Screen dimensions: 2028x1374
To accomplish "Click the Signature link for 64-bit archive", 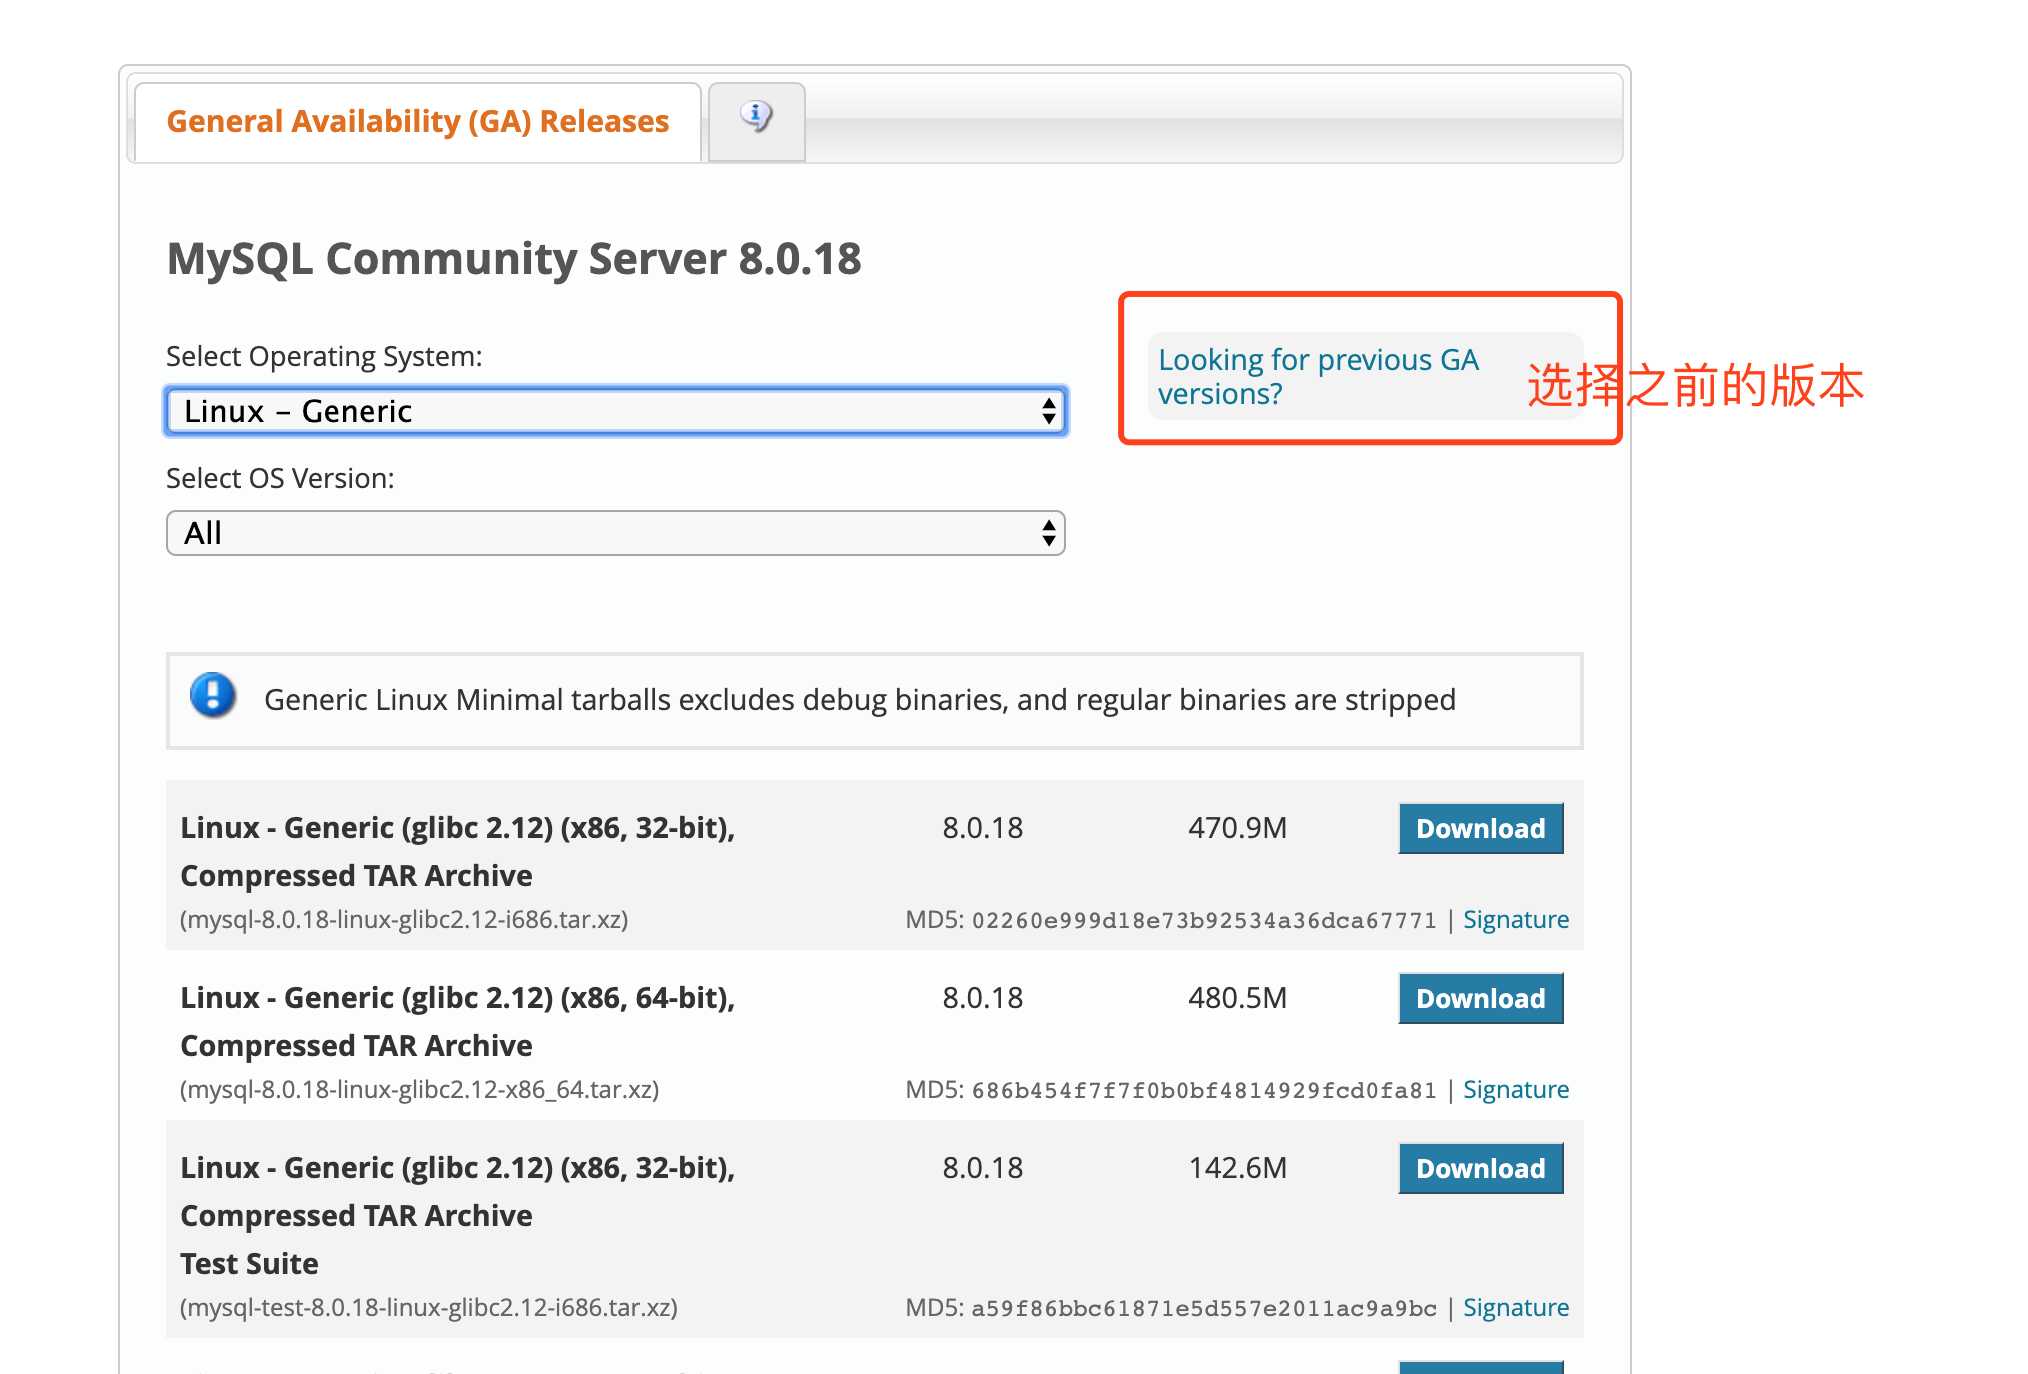I will 1514,1089.
